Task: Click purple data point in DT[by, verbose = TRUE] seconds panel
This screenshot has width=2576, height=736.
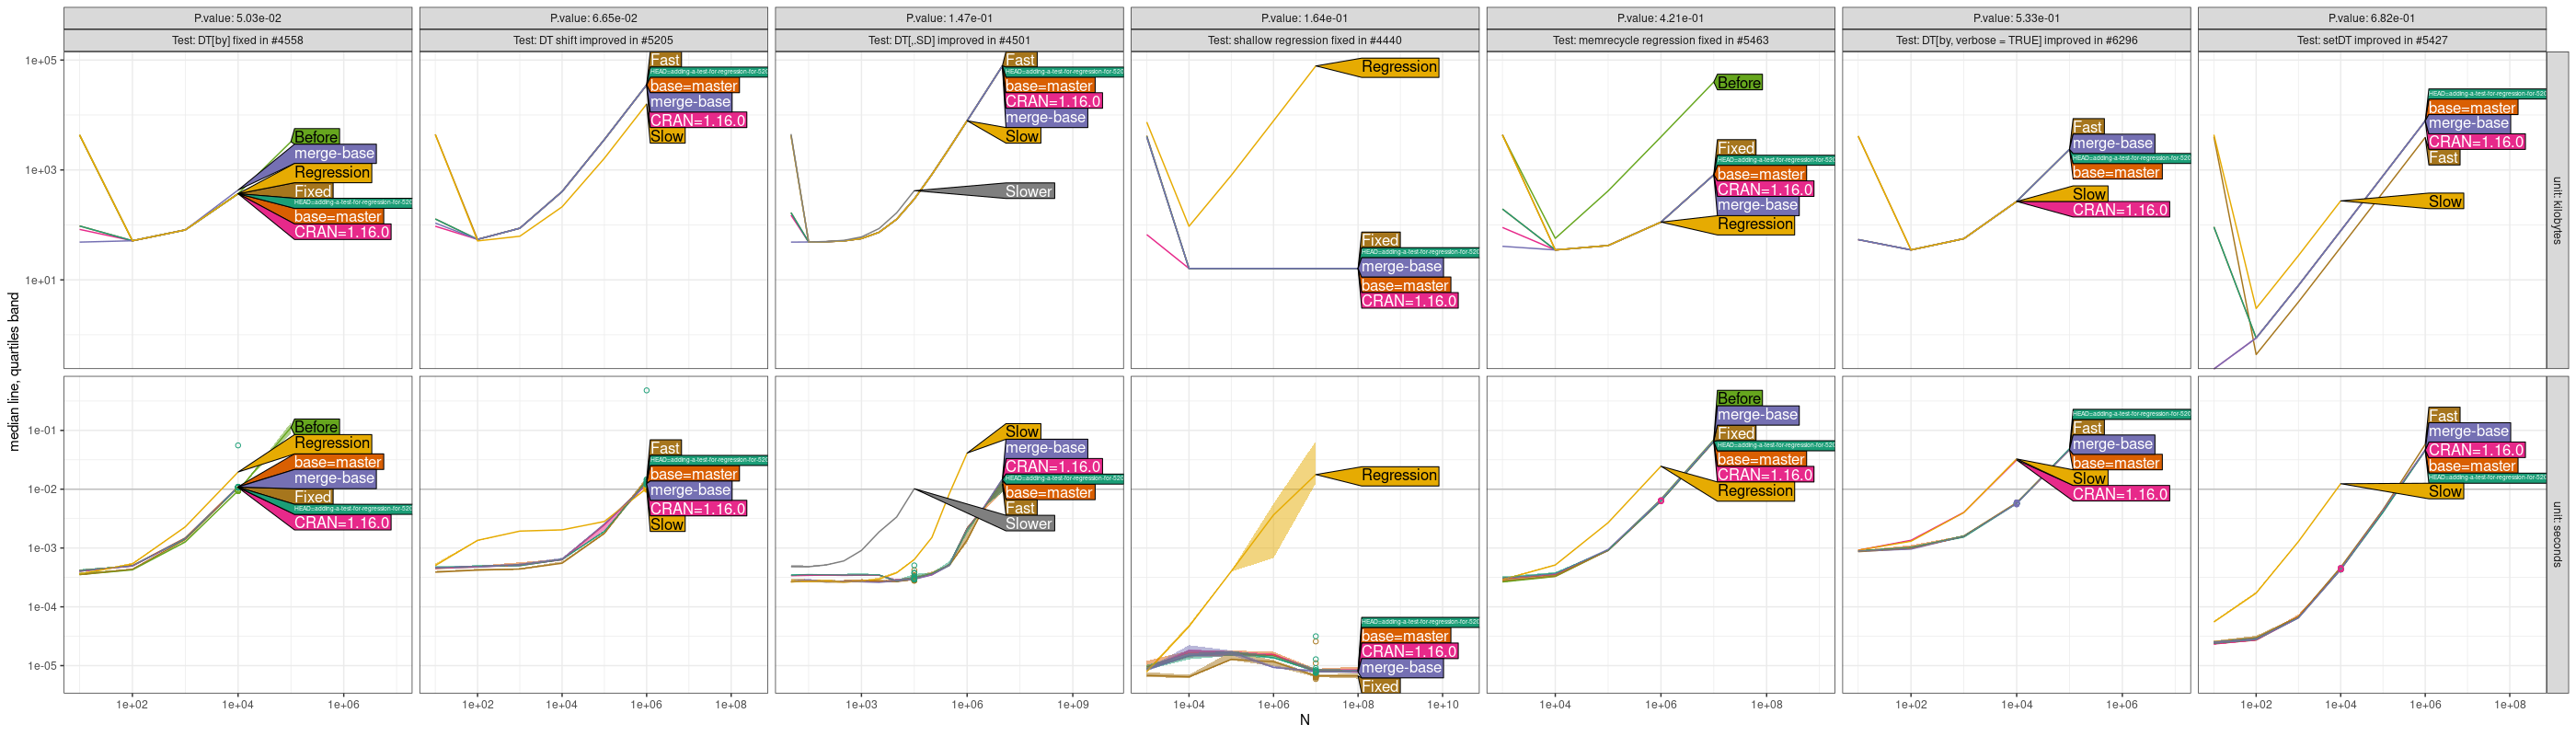Action: pos(2016,503)
